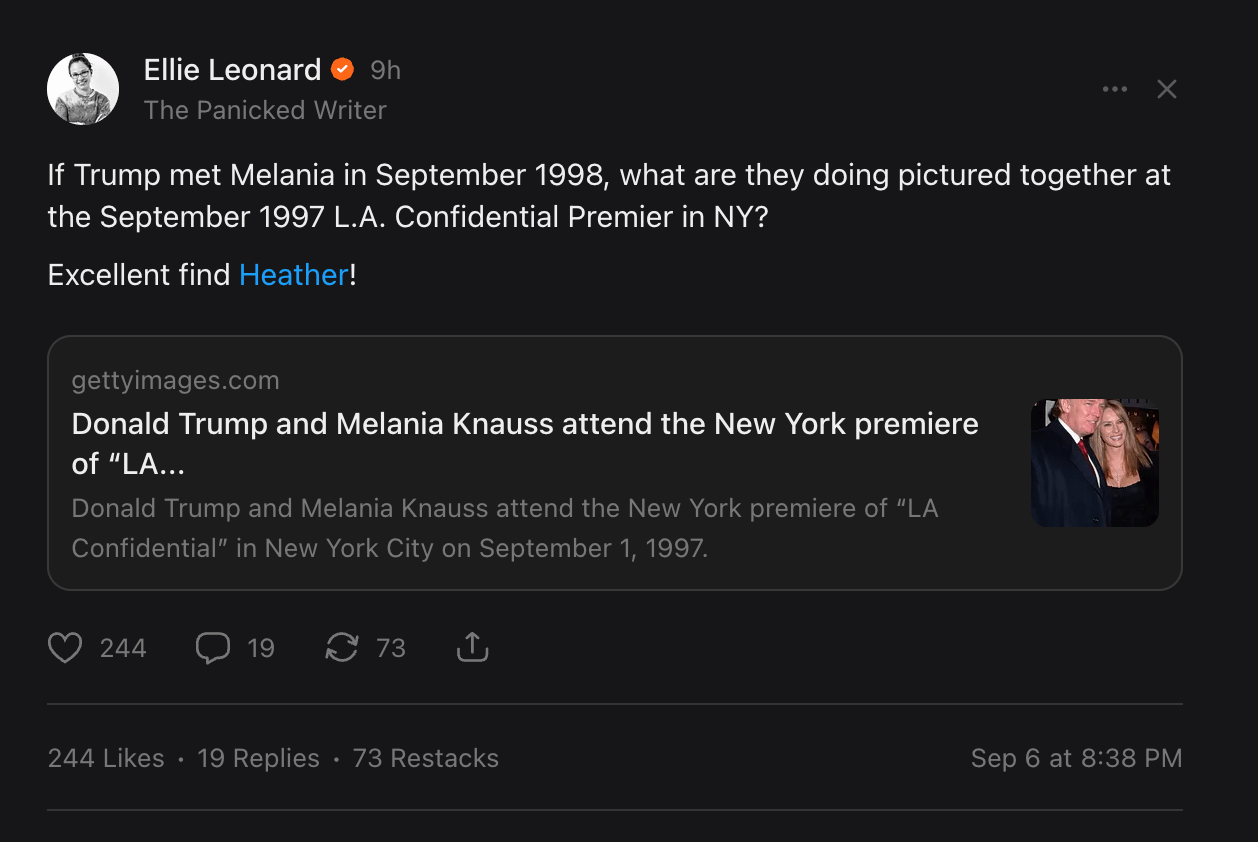
Task: Restack the post using the arrows icon
Action: (x=342, y=648)
